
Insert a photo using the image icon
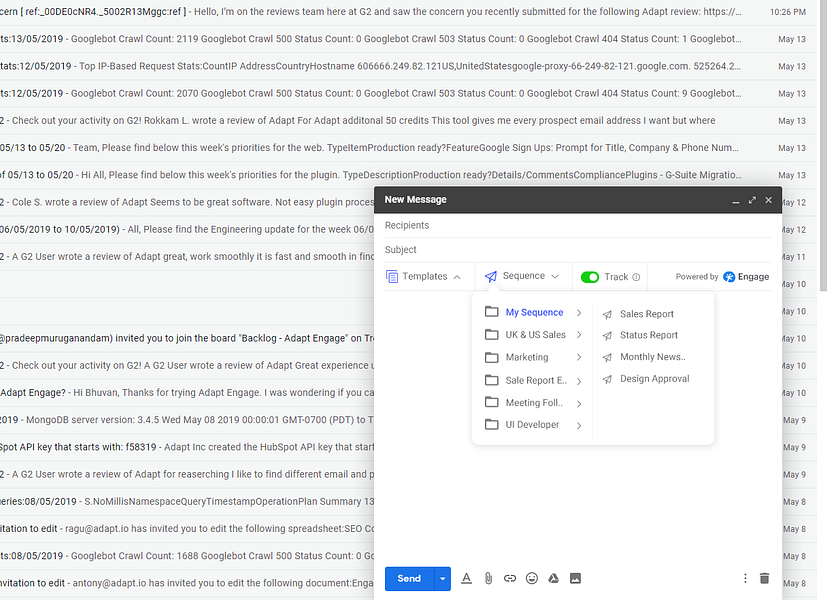pos(575,578)
